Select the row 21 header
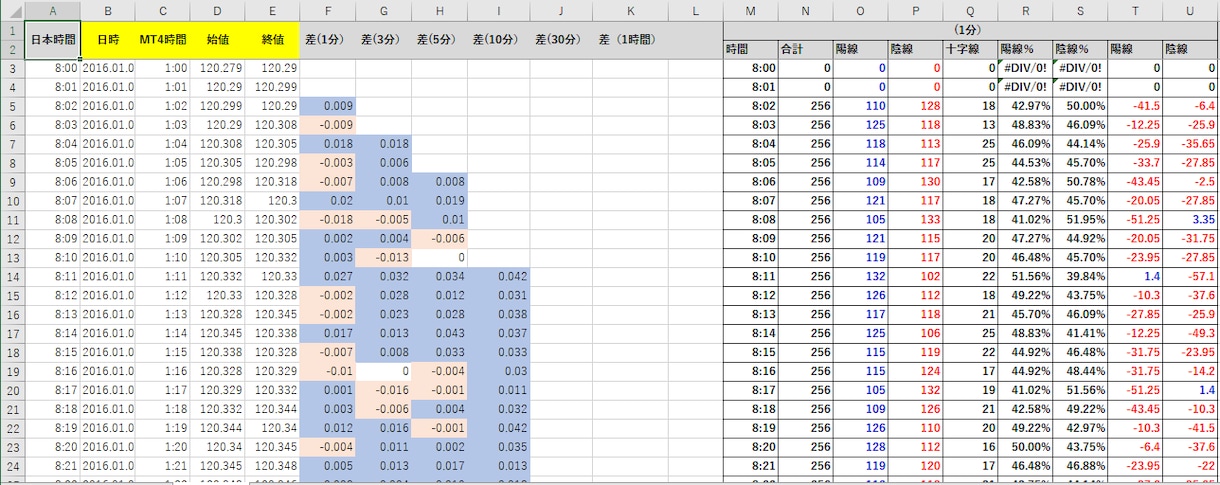The width and height of the screenshot is (1220, 485). [x=11, y=408]
